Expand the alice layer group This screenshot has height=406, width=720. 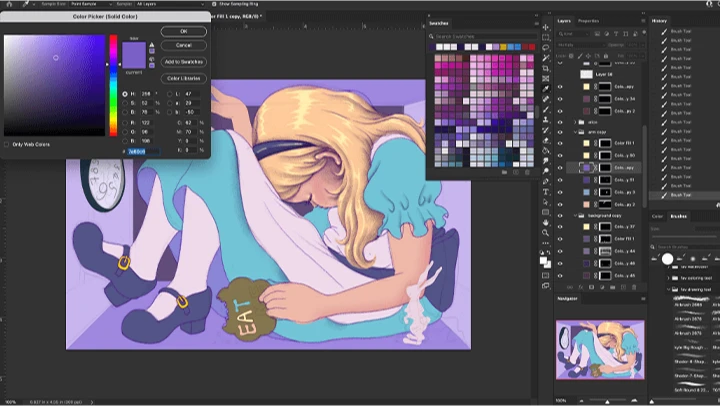point(575,122)
